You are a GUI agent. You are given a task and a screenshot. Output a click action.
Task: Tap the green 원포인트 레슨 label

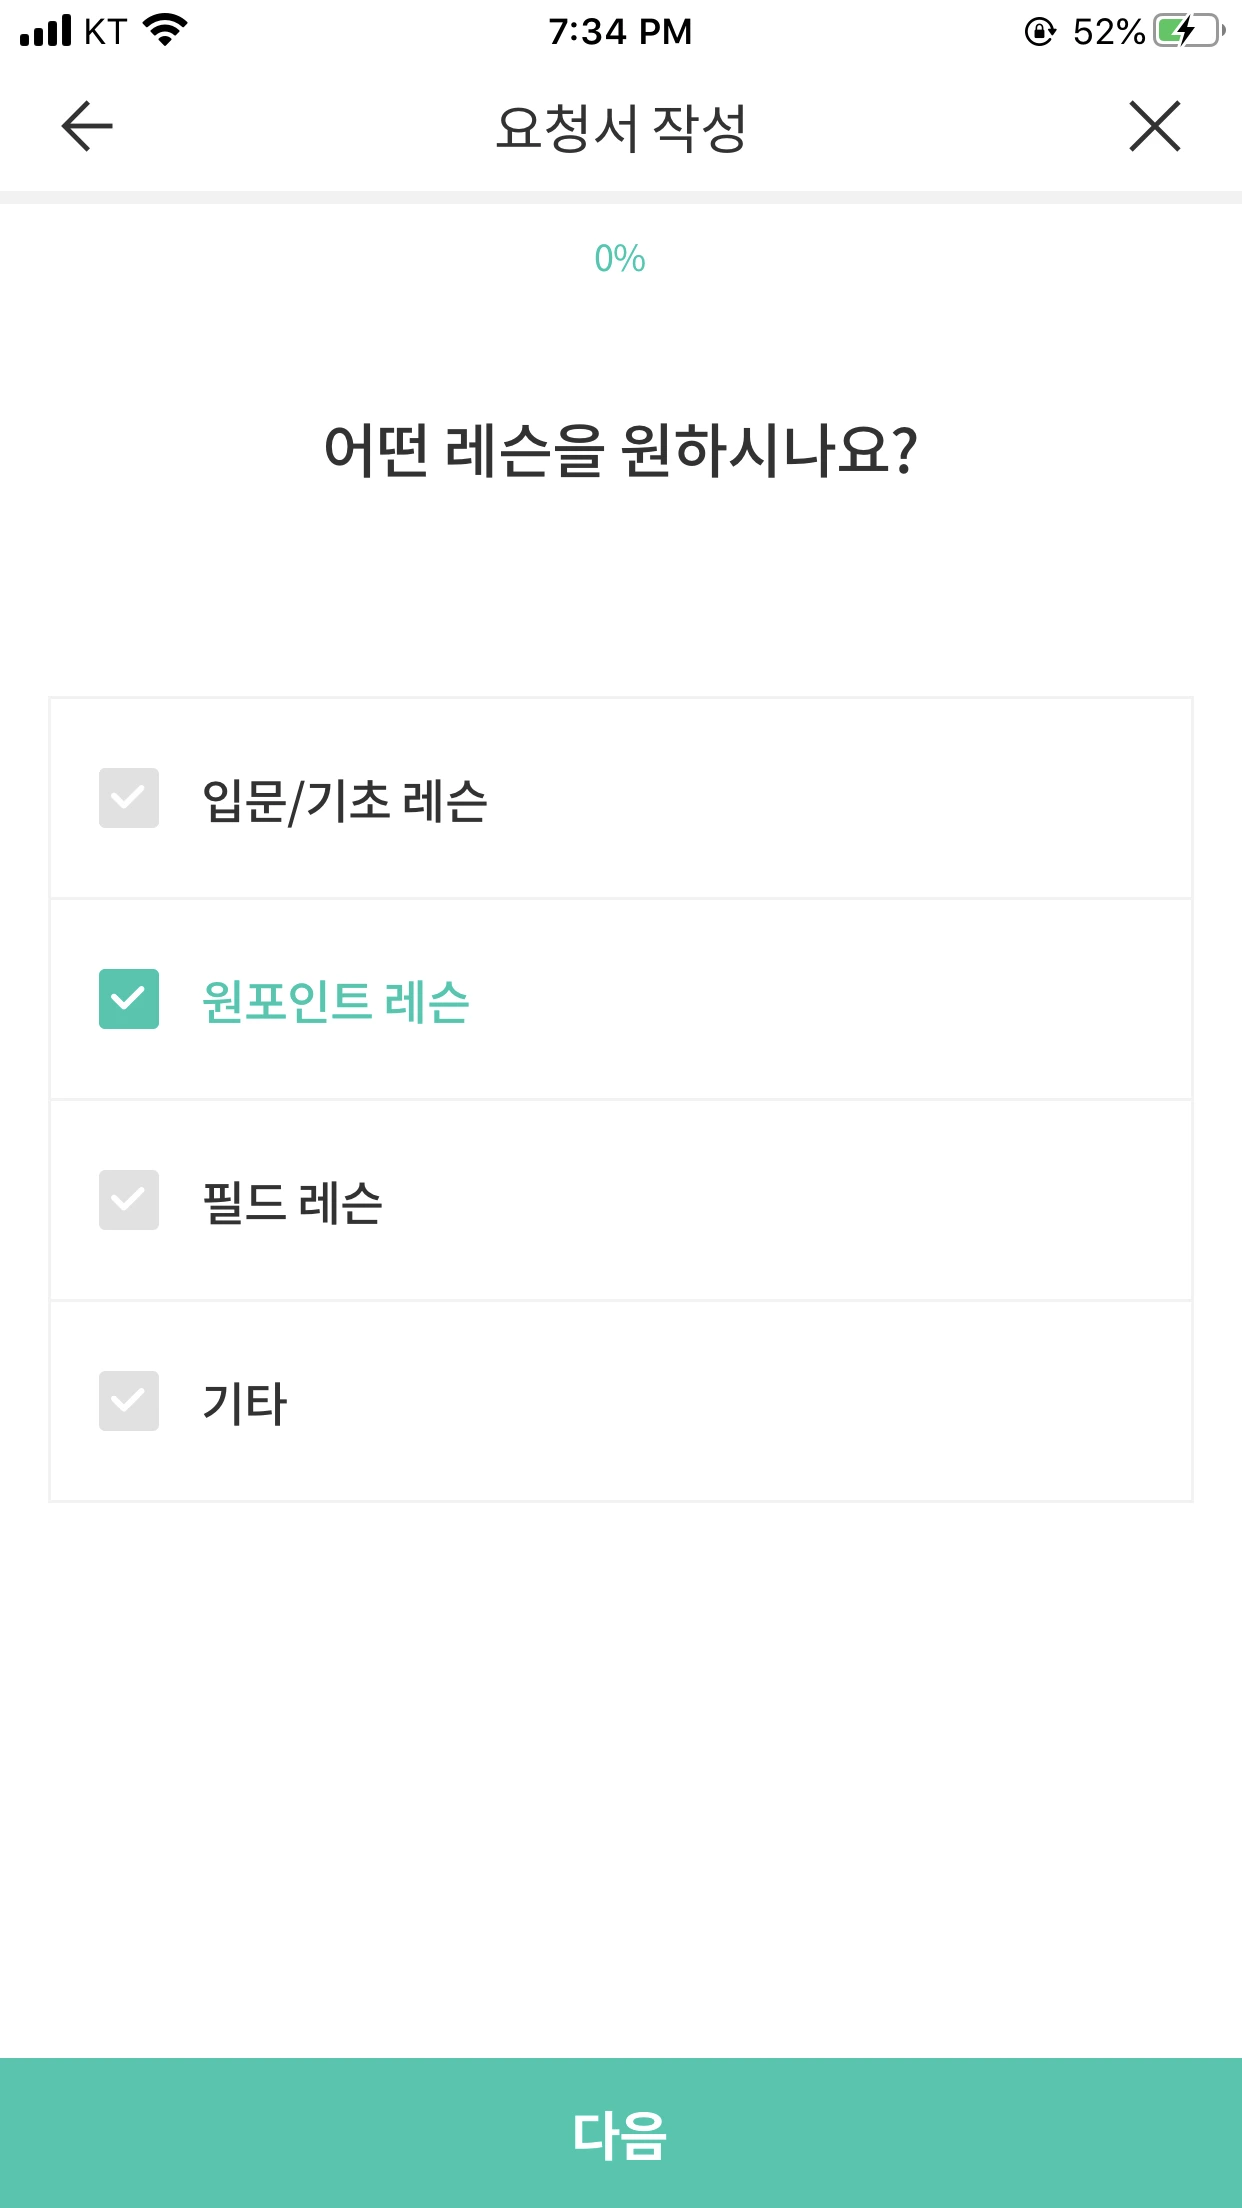pos(335,1002)
